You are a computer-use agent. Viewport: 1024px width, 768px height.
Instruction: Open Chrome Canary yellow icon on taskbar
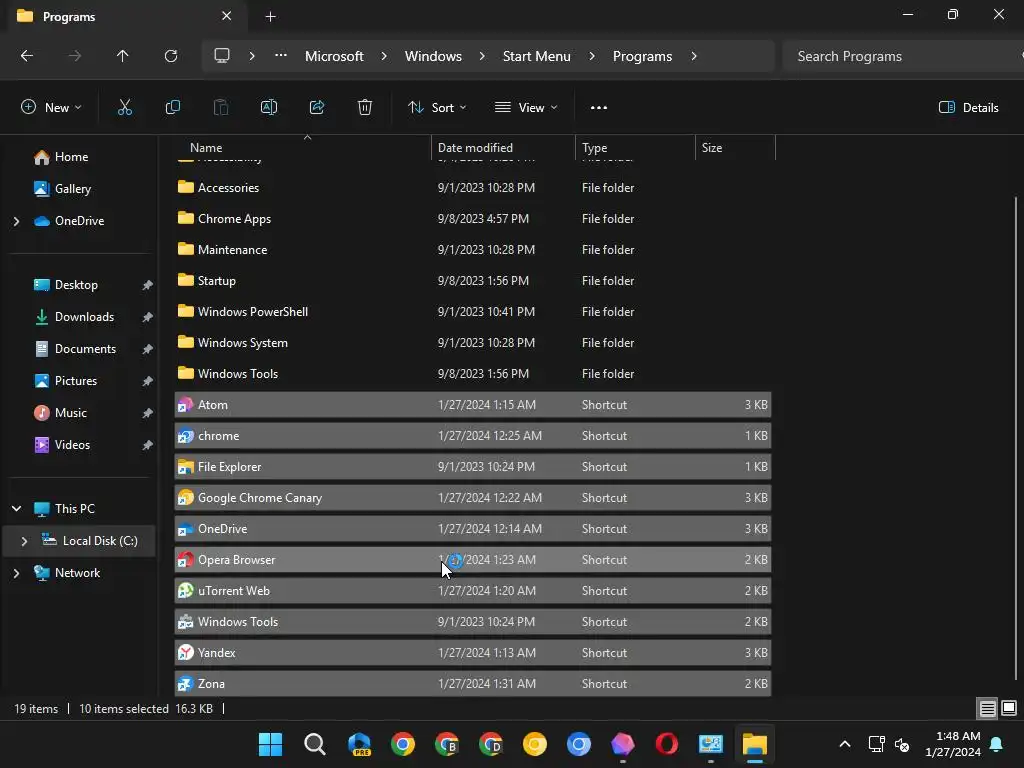click(535, 744)
